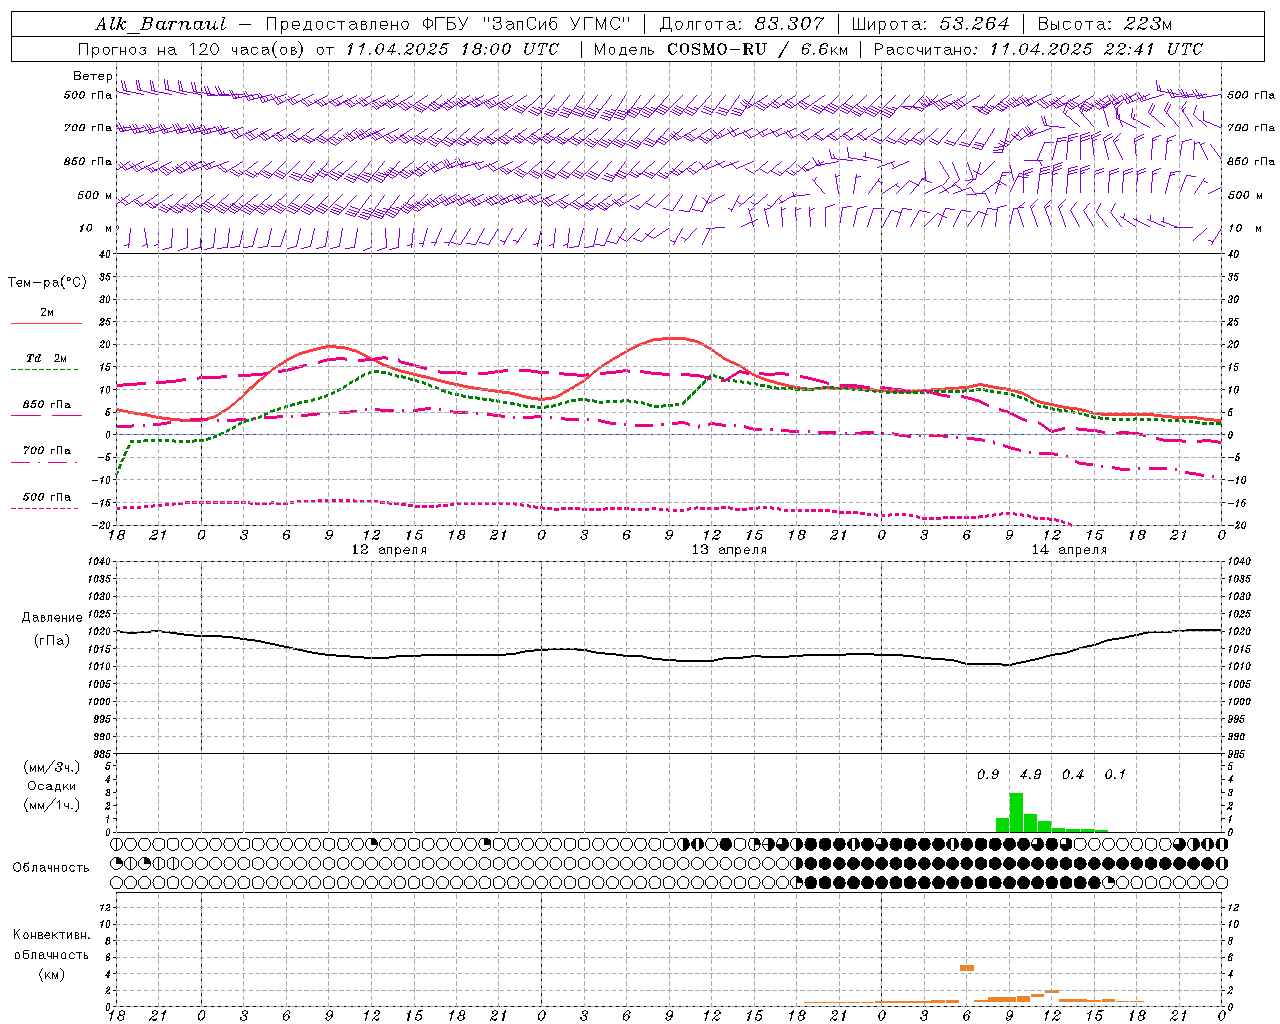The image size is (1280, 1024).
Task: Click the station title Alk_Barnaul
Action: (x=161, y=24)
